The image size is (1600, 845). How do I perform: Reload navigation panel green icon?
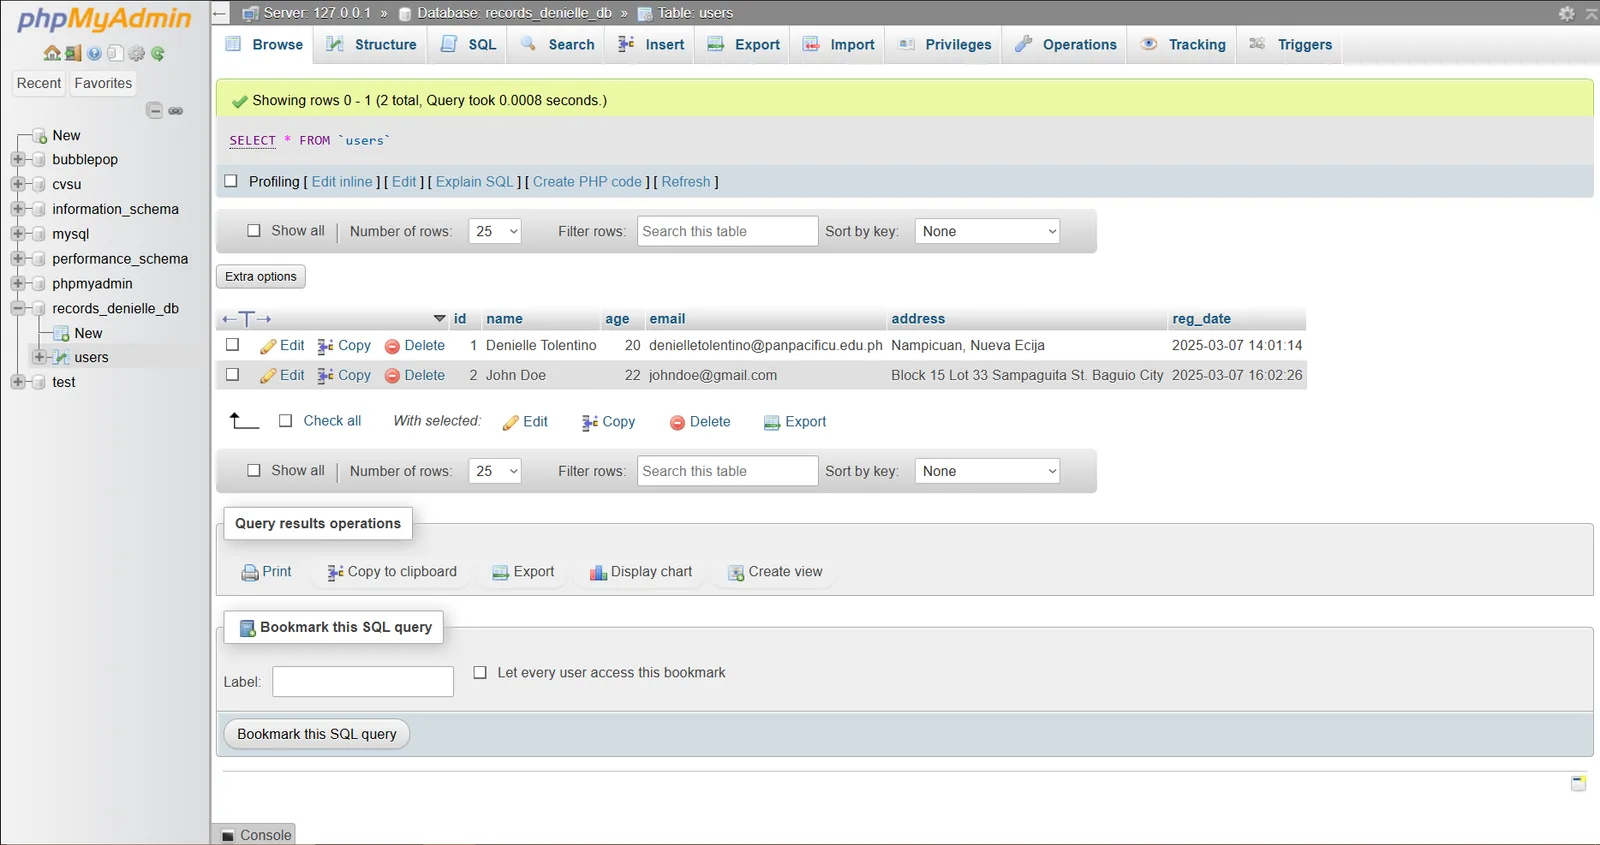[158, 53]
